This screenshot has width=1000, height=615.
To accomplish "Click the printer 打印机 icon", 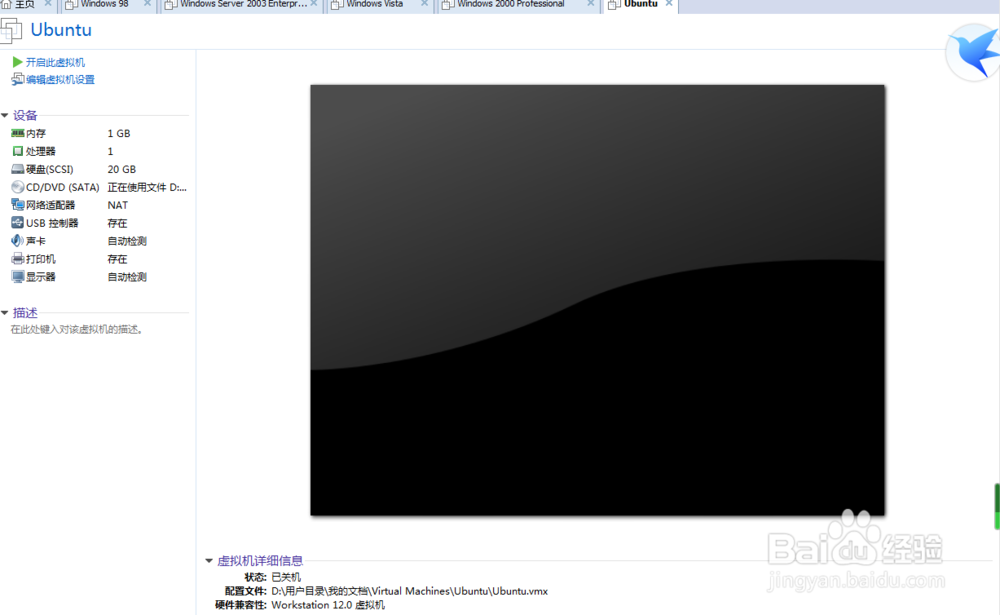I will [x=17, y=259].
